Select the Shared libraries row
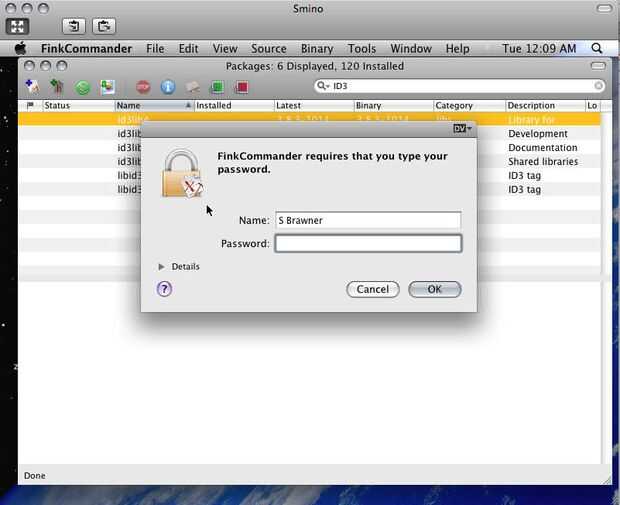620x505 pixels. pos(309,161)
